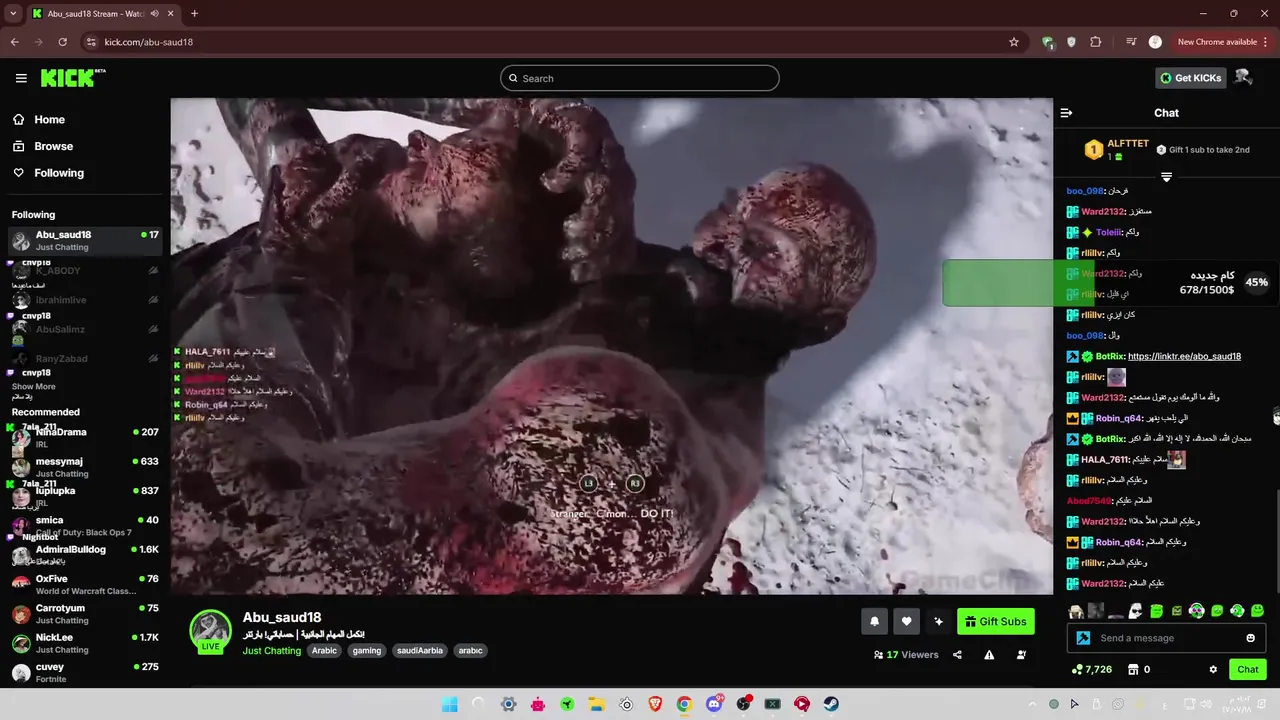This screenshot has width=1280, height=720.
Task: Open Brave browser from the taskbar
Action: (x=655, y=704)
